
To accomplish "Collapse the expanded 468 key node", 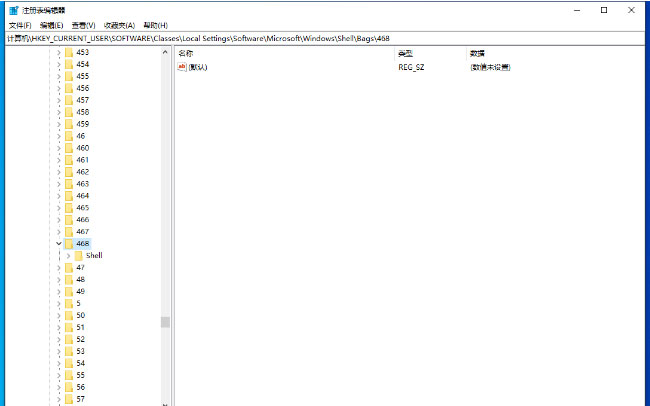I will point(58,243).
